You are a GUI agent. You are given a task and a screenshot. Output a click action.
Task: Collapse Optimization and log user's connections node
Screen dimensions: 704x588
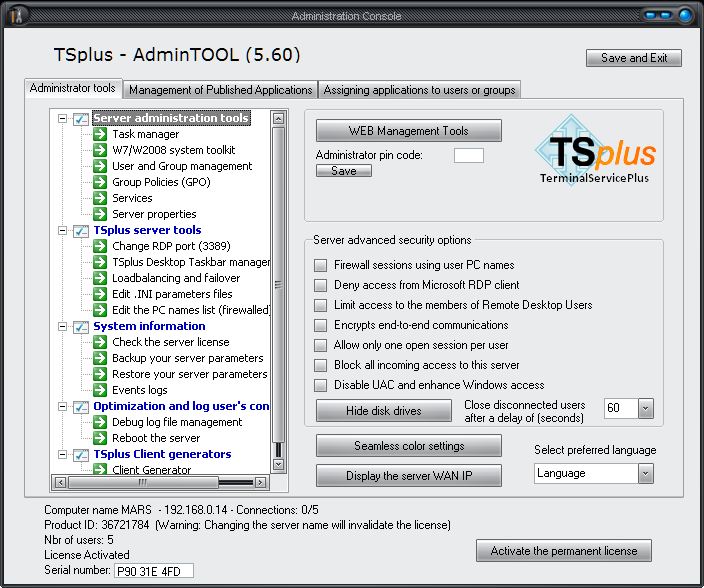coord(62,407)
